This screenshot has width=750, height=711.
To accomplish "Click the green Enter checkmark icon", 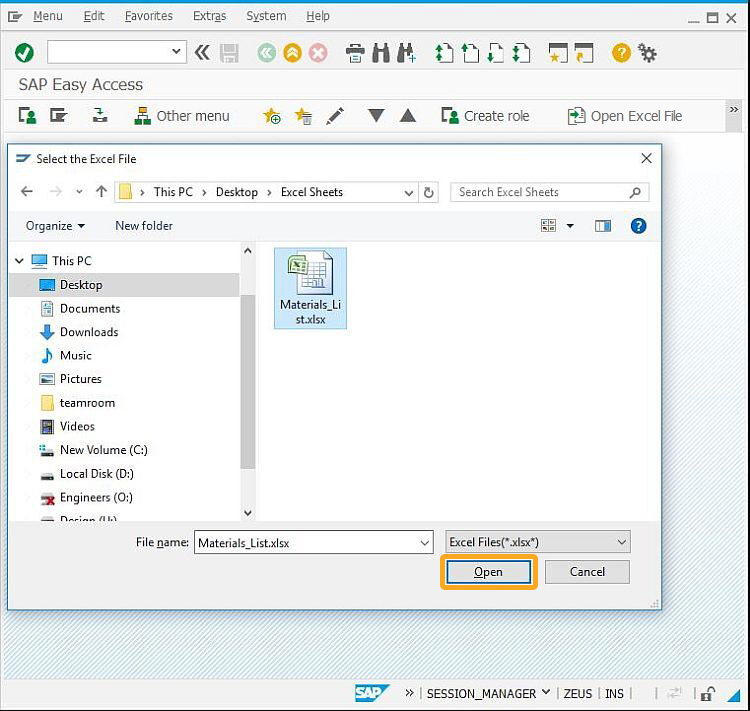I will tap(24, 53).
